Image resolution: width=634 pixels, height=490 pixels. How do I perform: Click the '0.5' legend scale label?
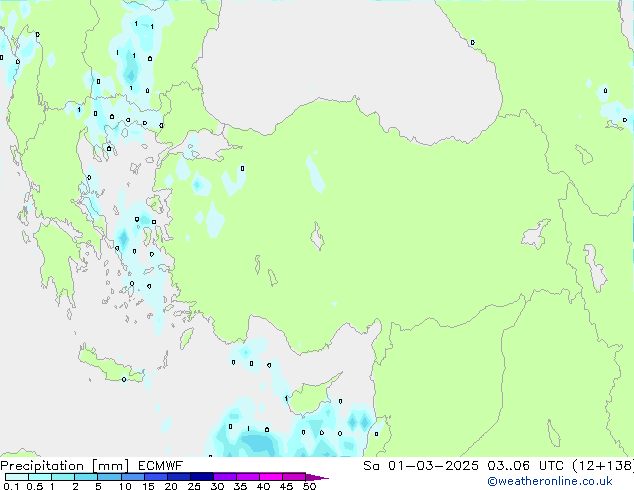(x=34, y=486)
